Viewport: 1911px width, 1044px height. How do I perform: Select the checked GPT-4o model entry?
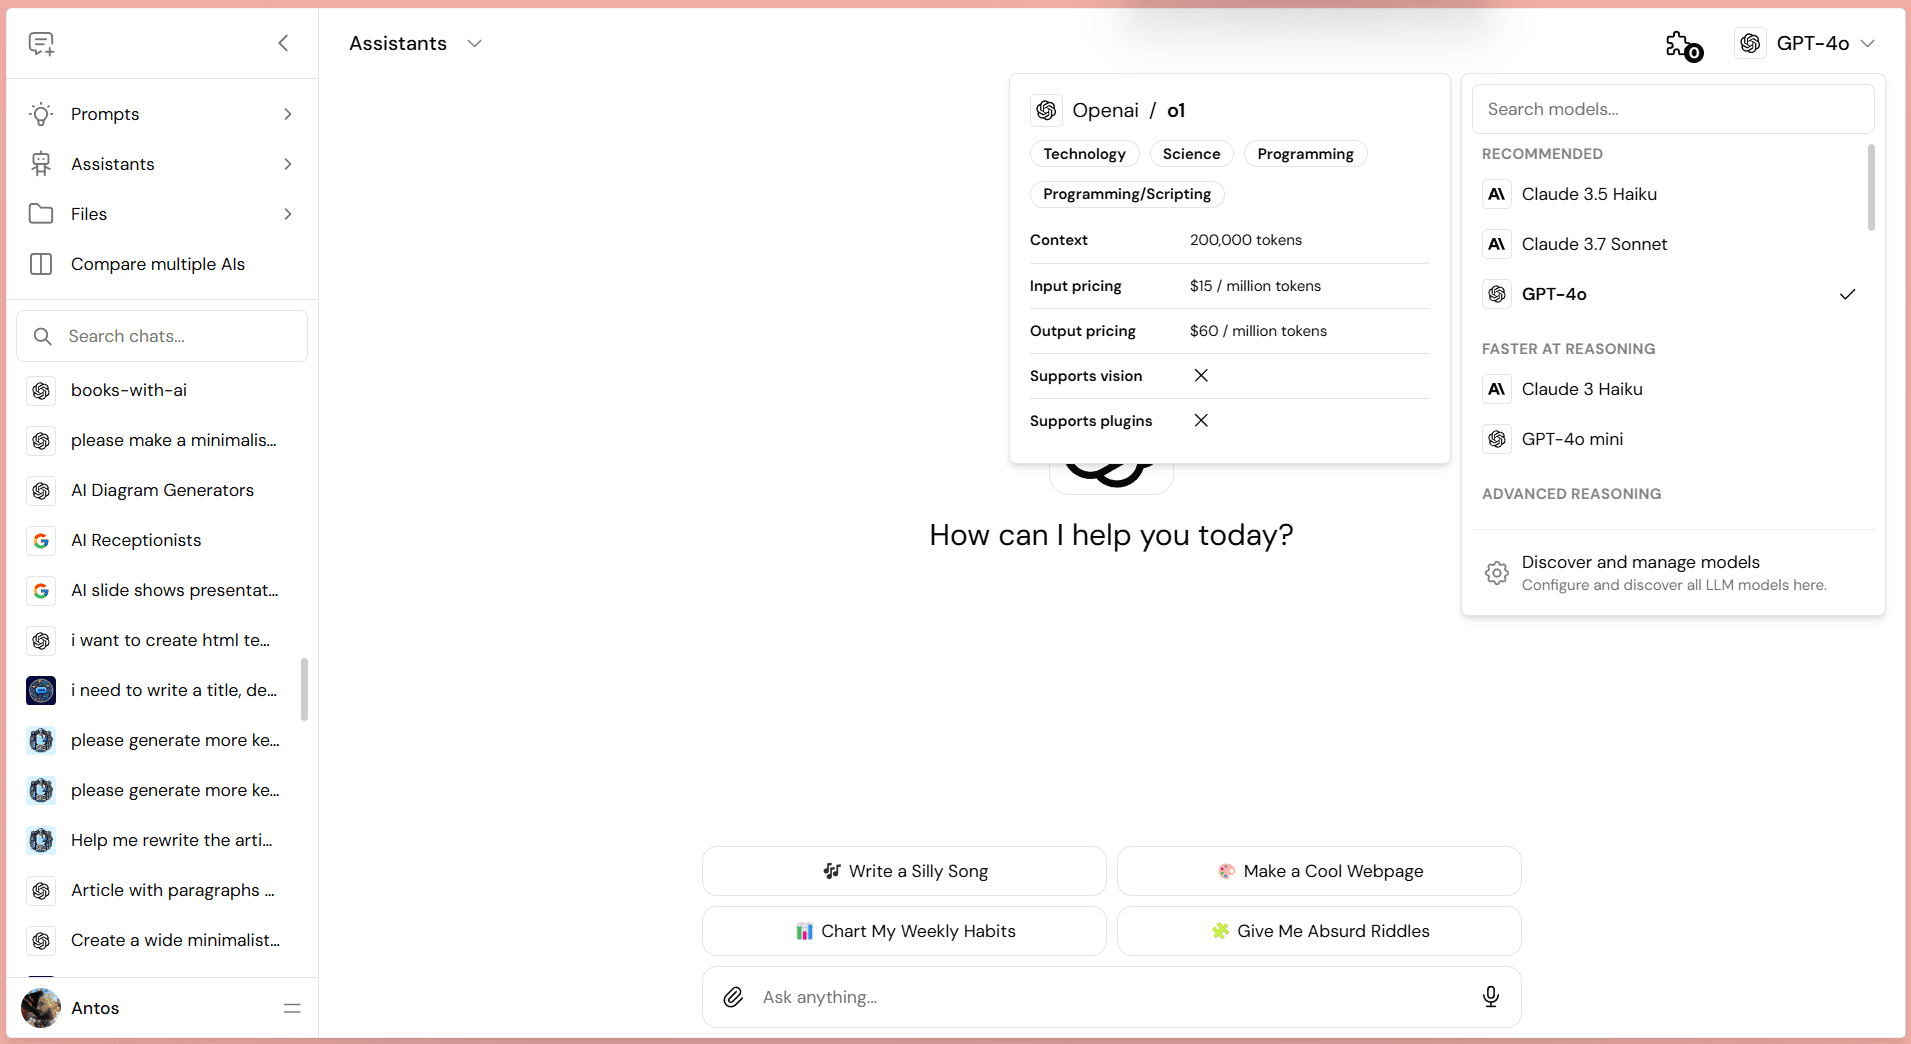point(1669,294)
